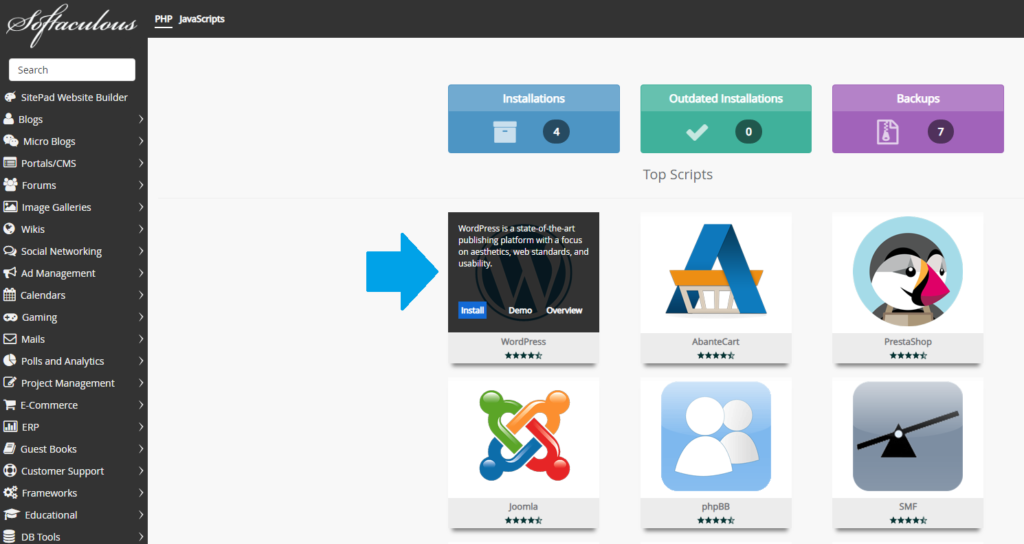This screenshot has height=544, width=1024.
Task: Open the Installations count panel
Action: tap(534, 119)
